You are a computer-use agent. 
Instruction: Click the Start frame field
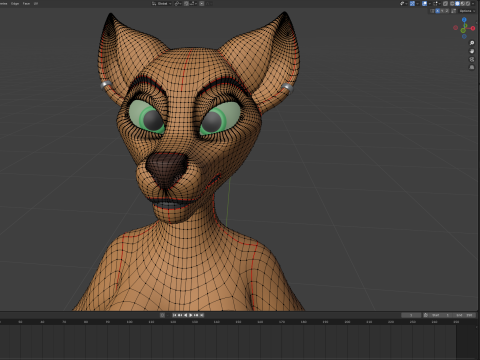click(x=441, y=315)
